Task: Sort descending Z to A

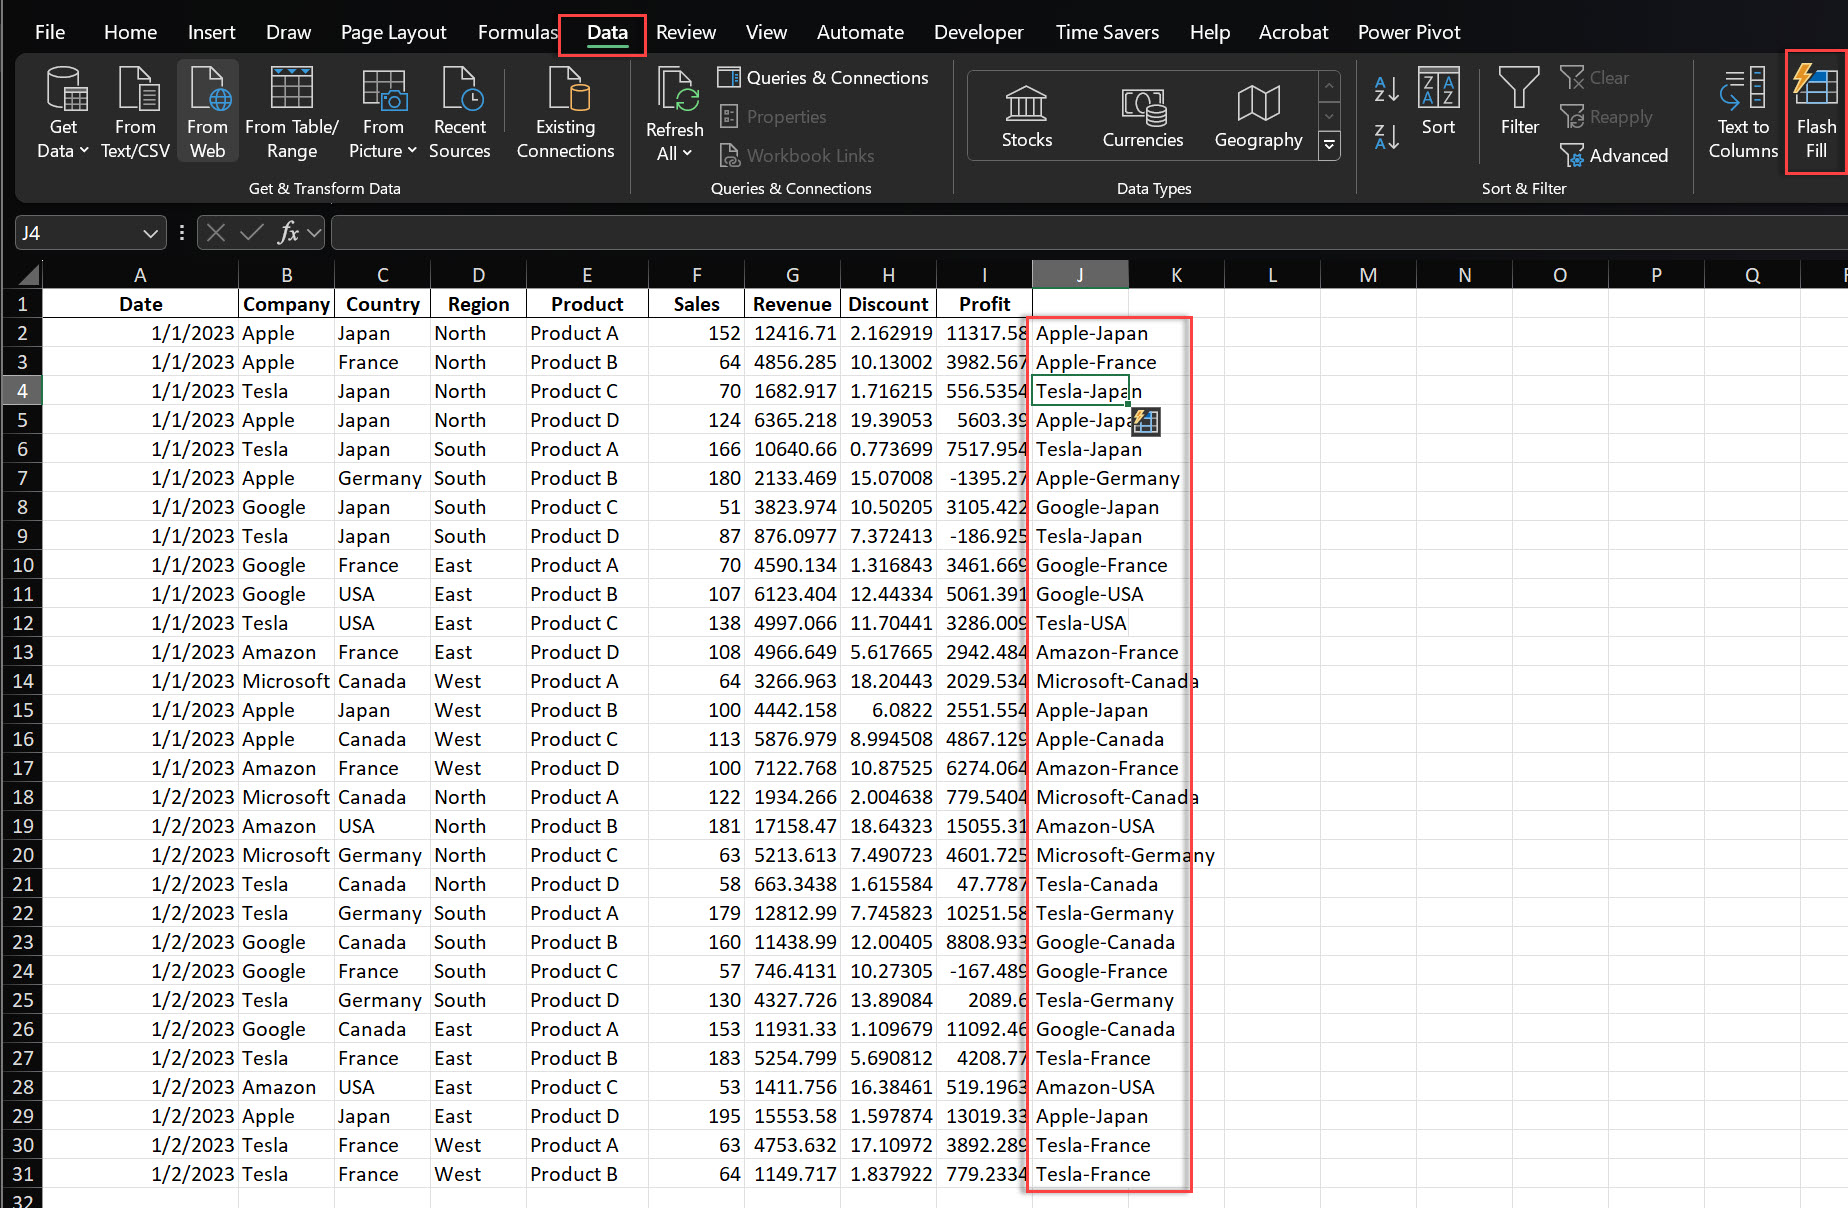Action: pos(1387,137)
